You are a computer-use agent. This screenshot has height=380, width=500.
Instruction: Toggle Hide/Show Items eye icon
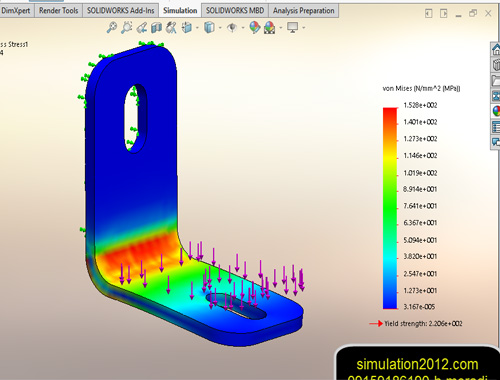tap(232, 27)
